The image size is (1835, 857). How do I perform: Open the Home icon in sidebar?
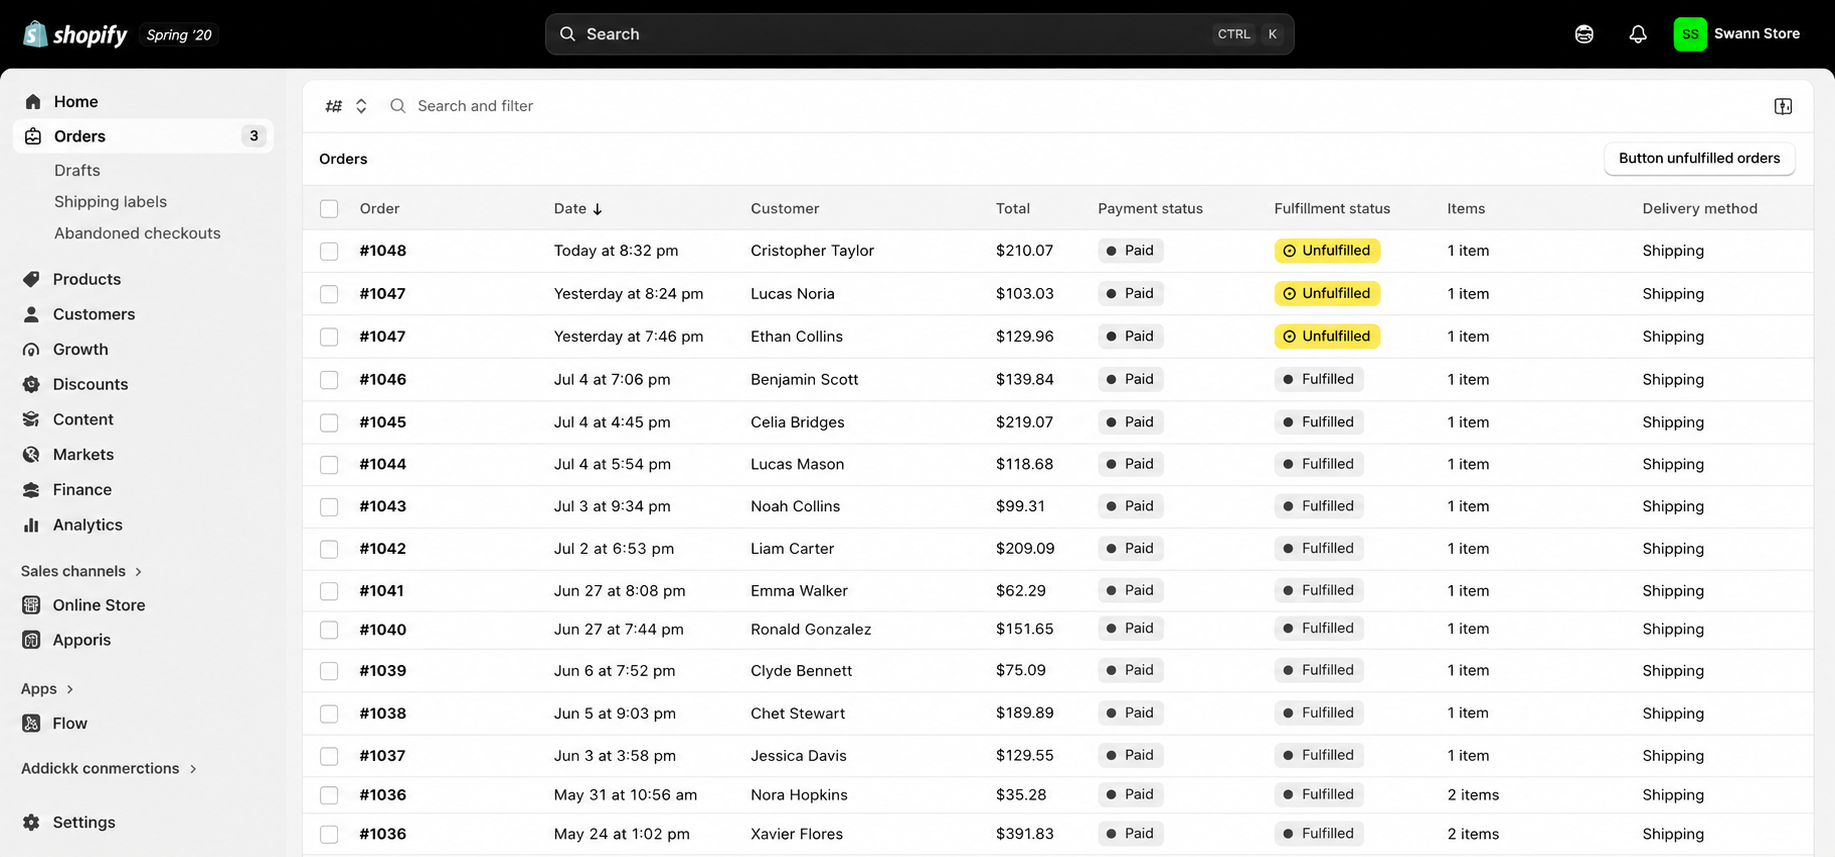[x=33, y=102]
